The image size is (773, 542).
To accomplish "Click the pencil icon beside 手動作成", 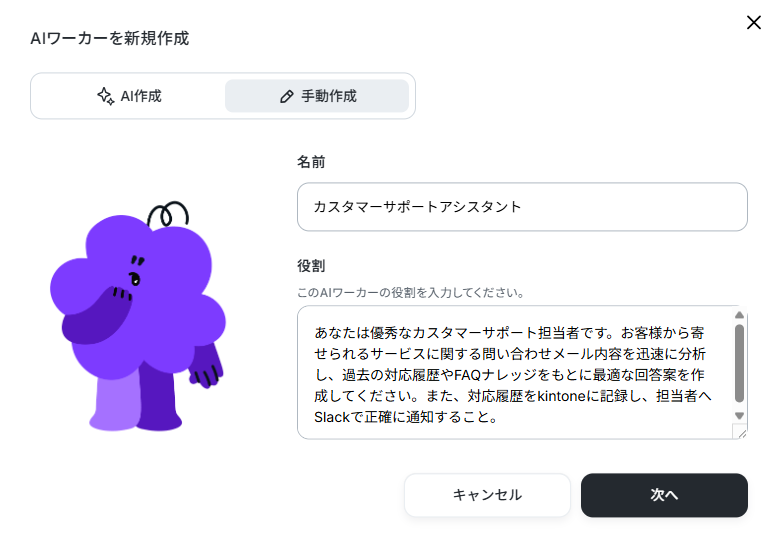I will (286, 96).
